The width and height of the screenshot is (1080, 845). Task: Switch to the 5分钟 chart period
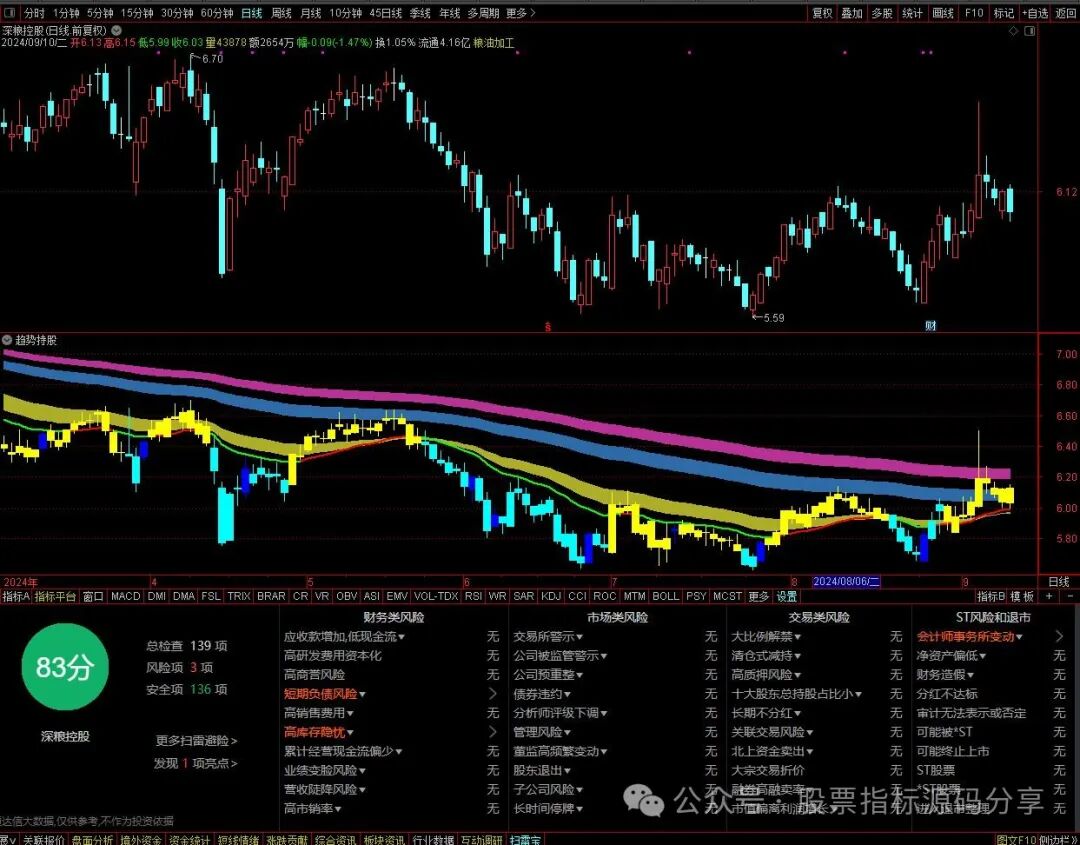click(100, 13)
